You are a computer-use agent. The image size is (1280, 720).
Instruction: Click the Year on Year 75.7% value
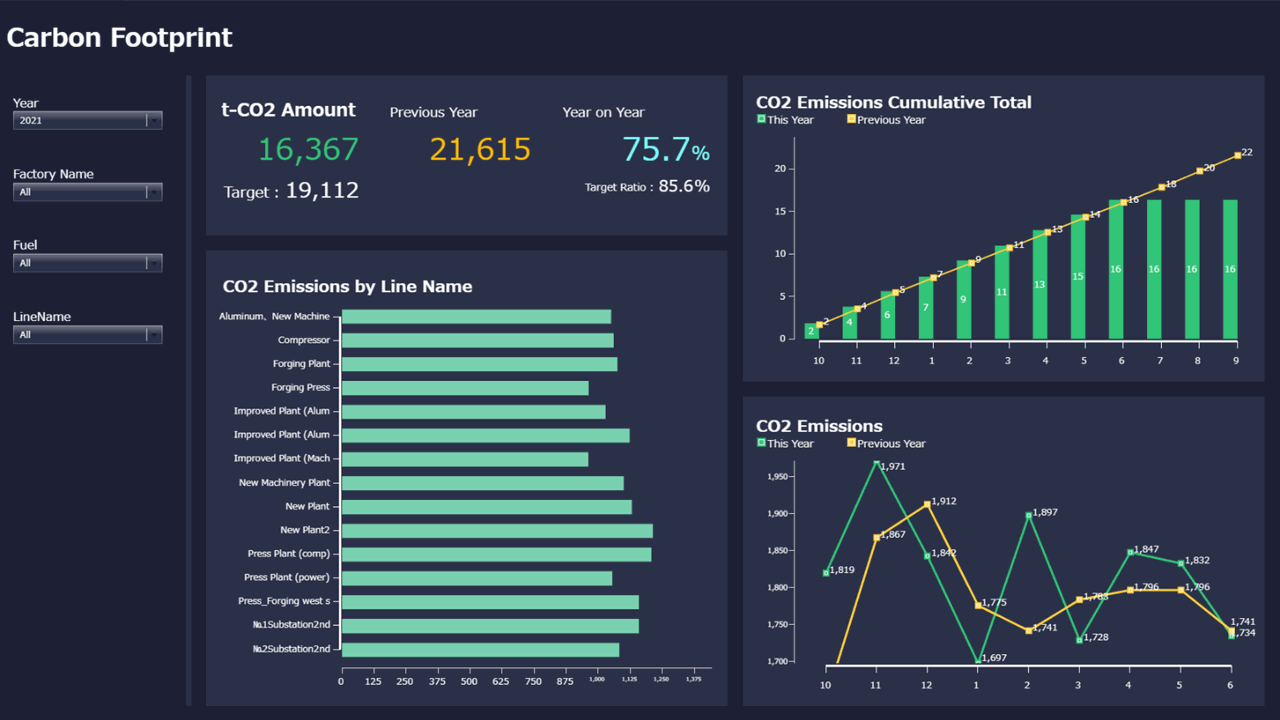(666, 150)
